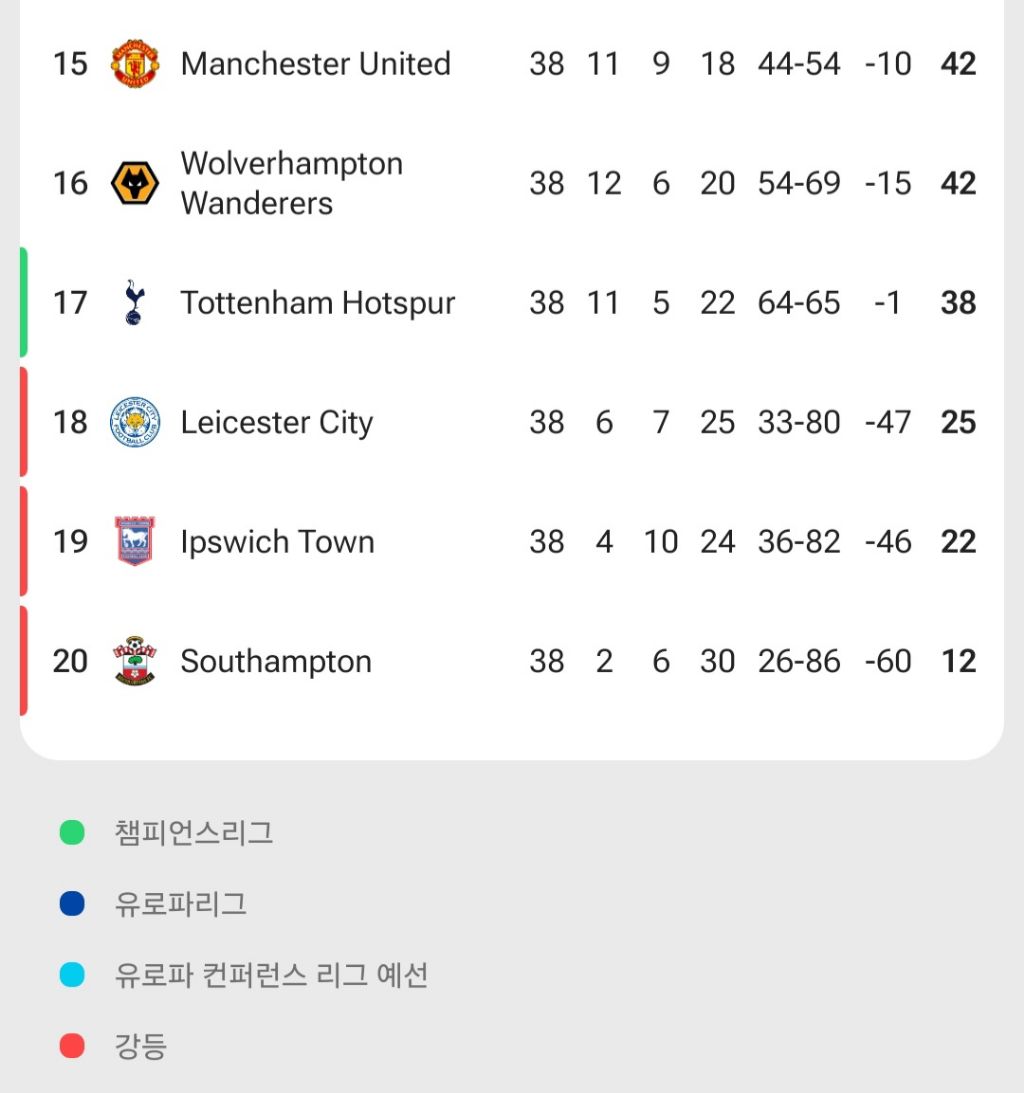Image resolution: width=1024 pixels, height=1093 pixels.
Task: Click the green 챔피언스리그 legend dot
Action: click(72, 832)
